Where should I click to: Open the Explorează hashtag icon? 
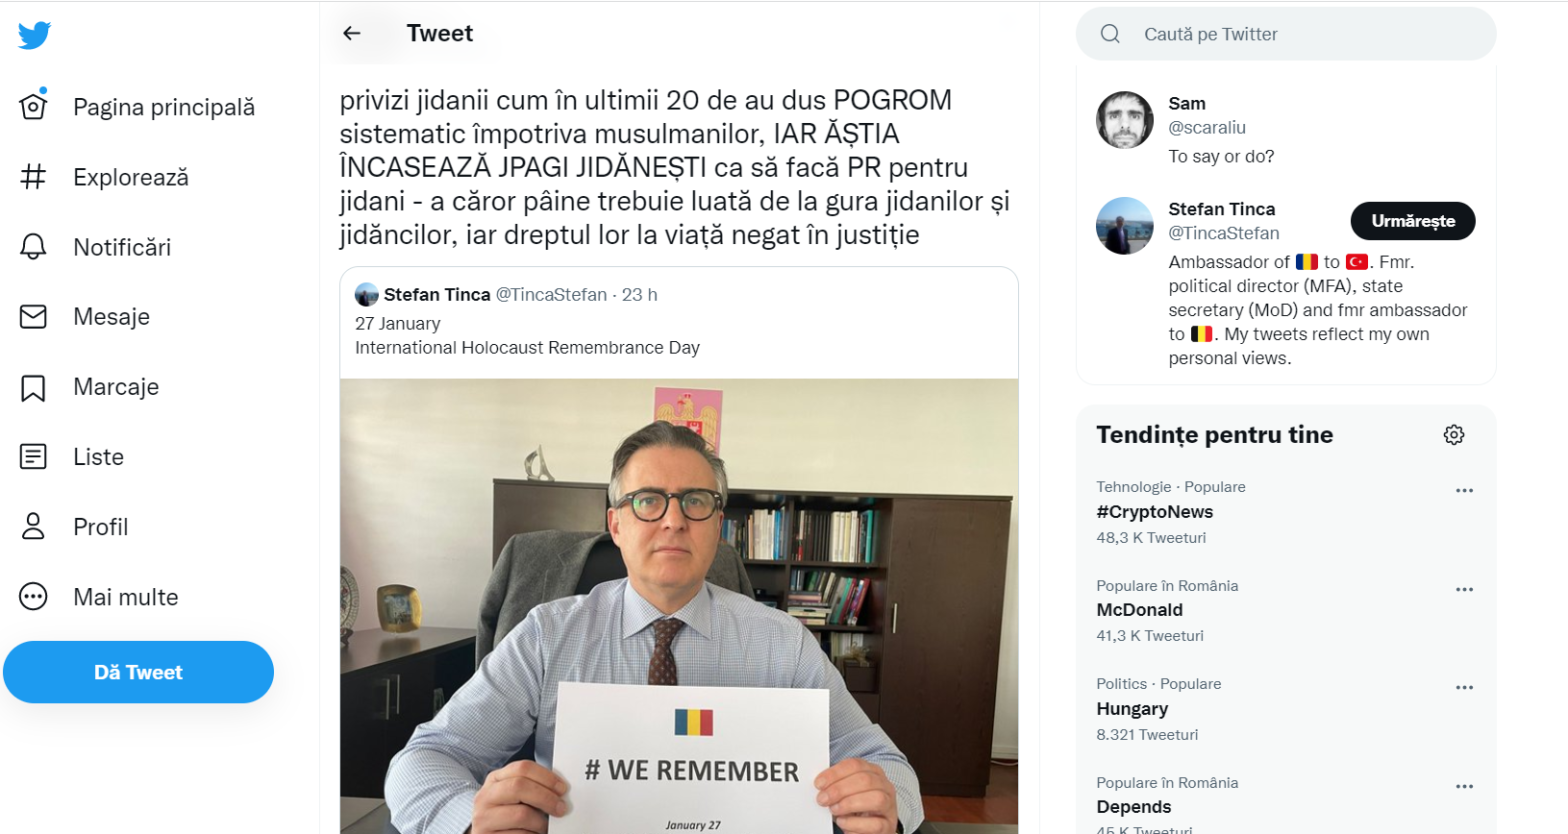click(x=33, y=177)
